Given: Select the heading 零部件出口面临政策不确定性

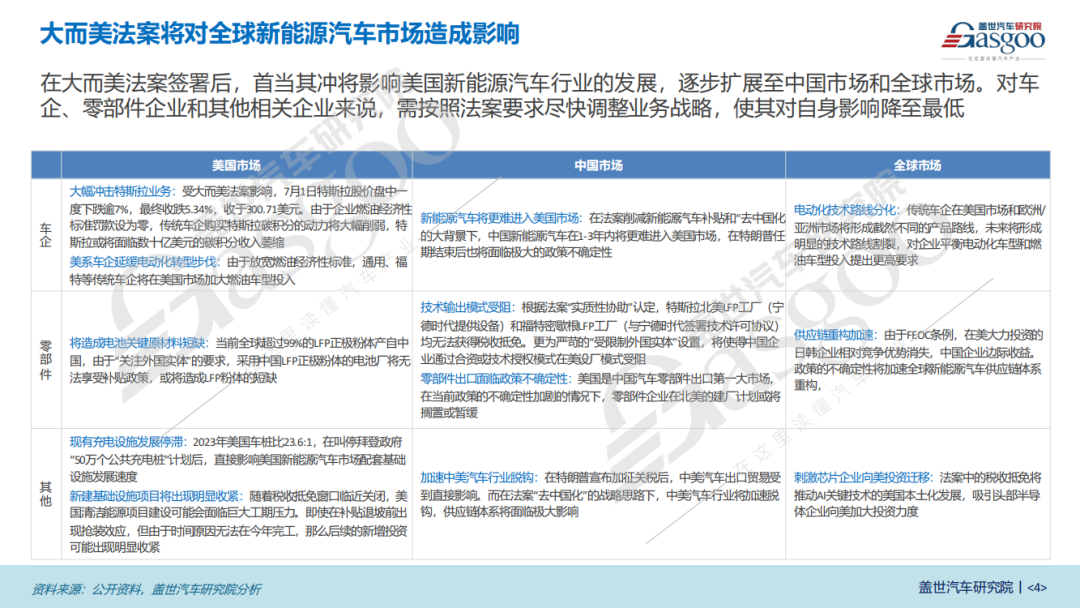Looking at the screenshot, I should tap(496, 379).
